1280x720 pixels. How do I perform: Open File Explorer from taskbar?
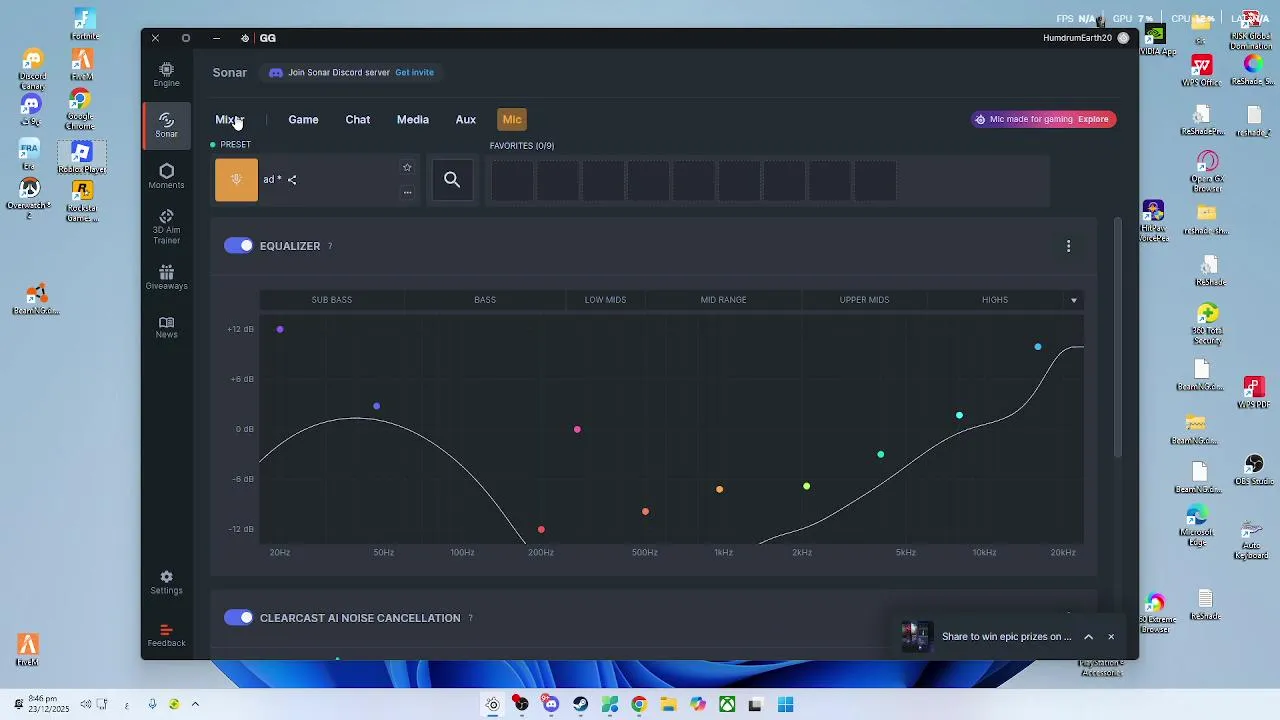668,705
